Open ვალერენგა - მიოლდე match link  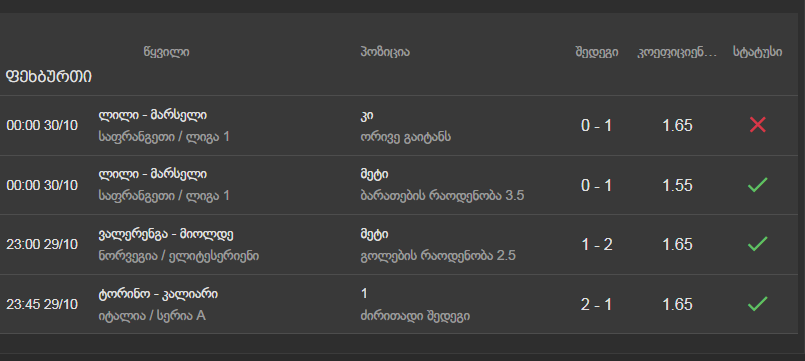click(166, 235)
